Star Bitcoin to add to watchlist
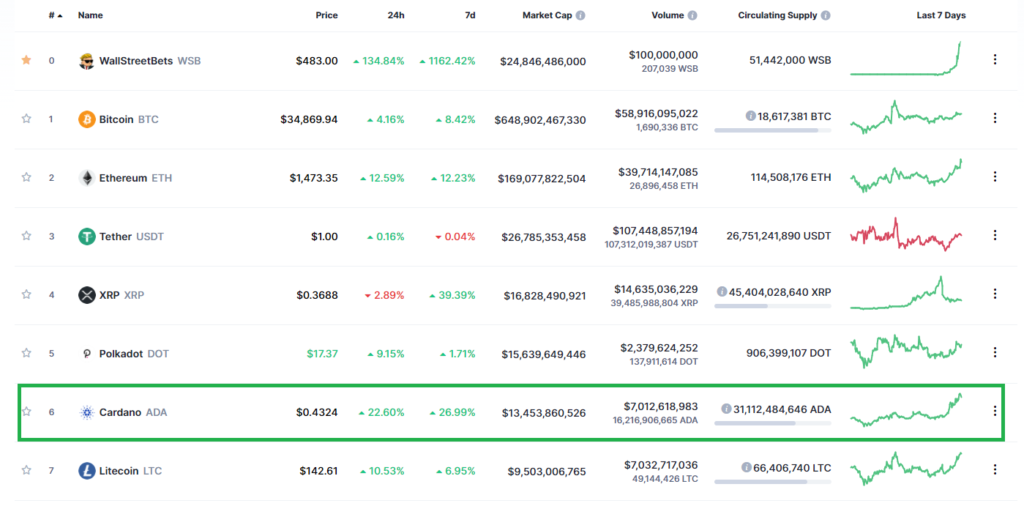Viewport: 1024px width, 506px height. tap(26, 119)
